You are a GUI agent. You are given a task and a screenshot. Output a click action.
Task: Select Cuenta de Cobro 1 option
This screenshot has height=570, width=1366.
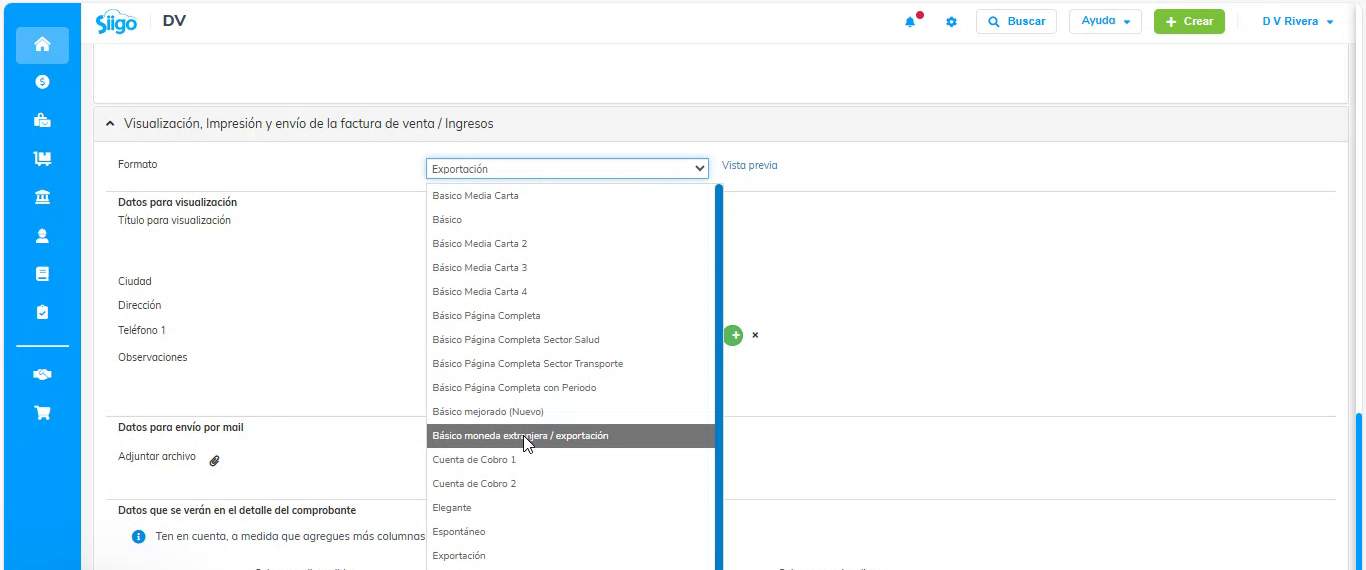pos(570,460)
